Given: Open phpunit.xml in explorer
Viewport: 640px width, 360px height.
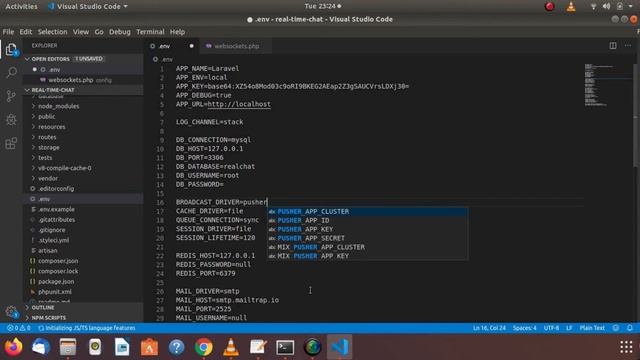Looking at the screenshot, I should pyautogui.click(x=55, y=292).
